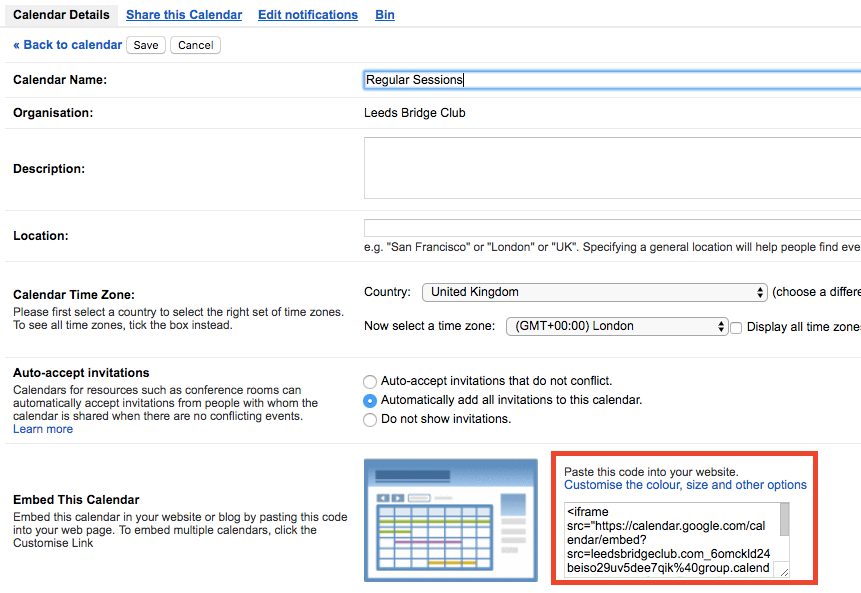Click the Paste this code into your website text
This screenshot has height=593, width=861.
click(x=651, y=472)
